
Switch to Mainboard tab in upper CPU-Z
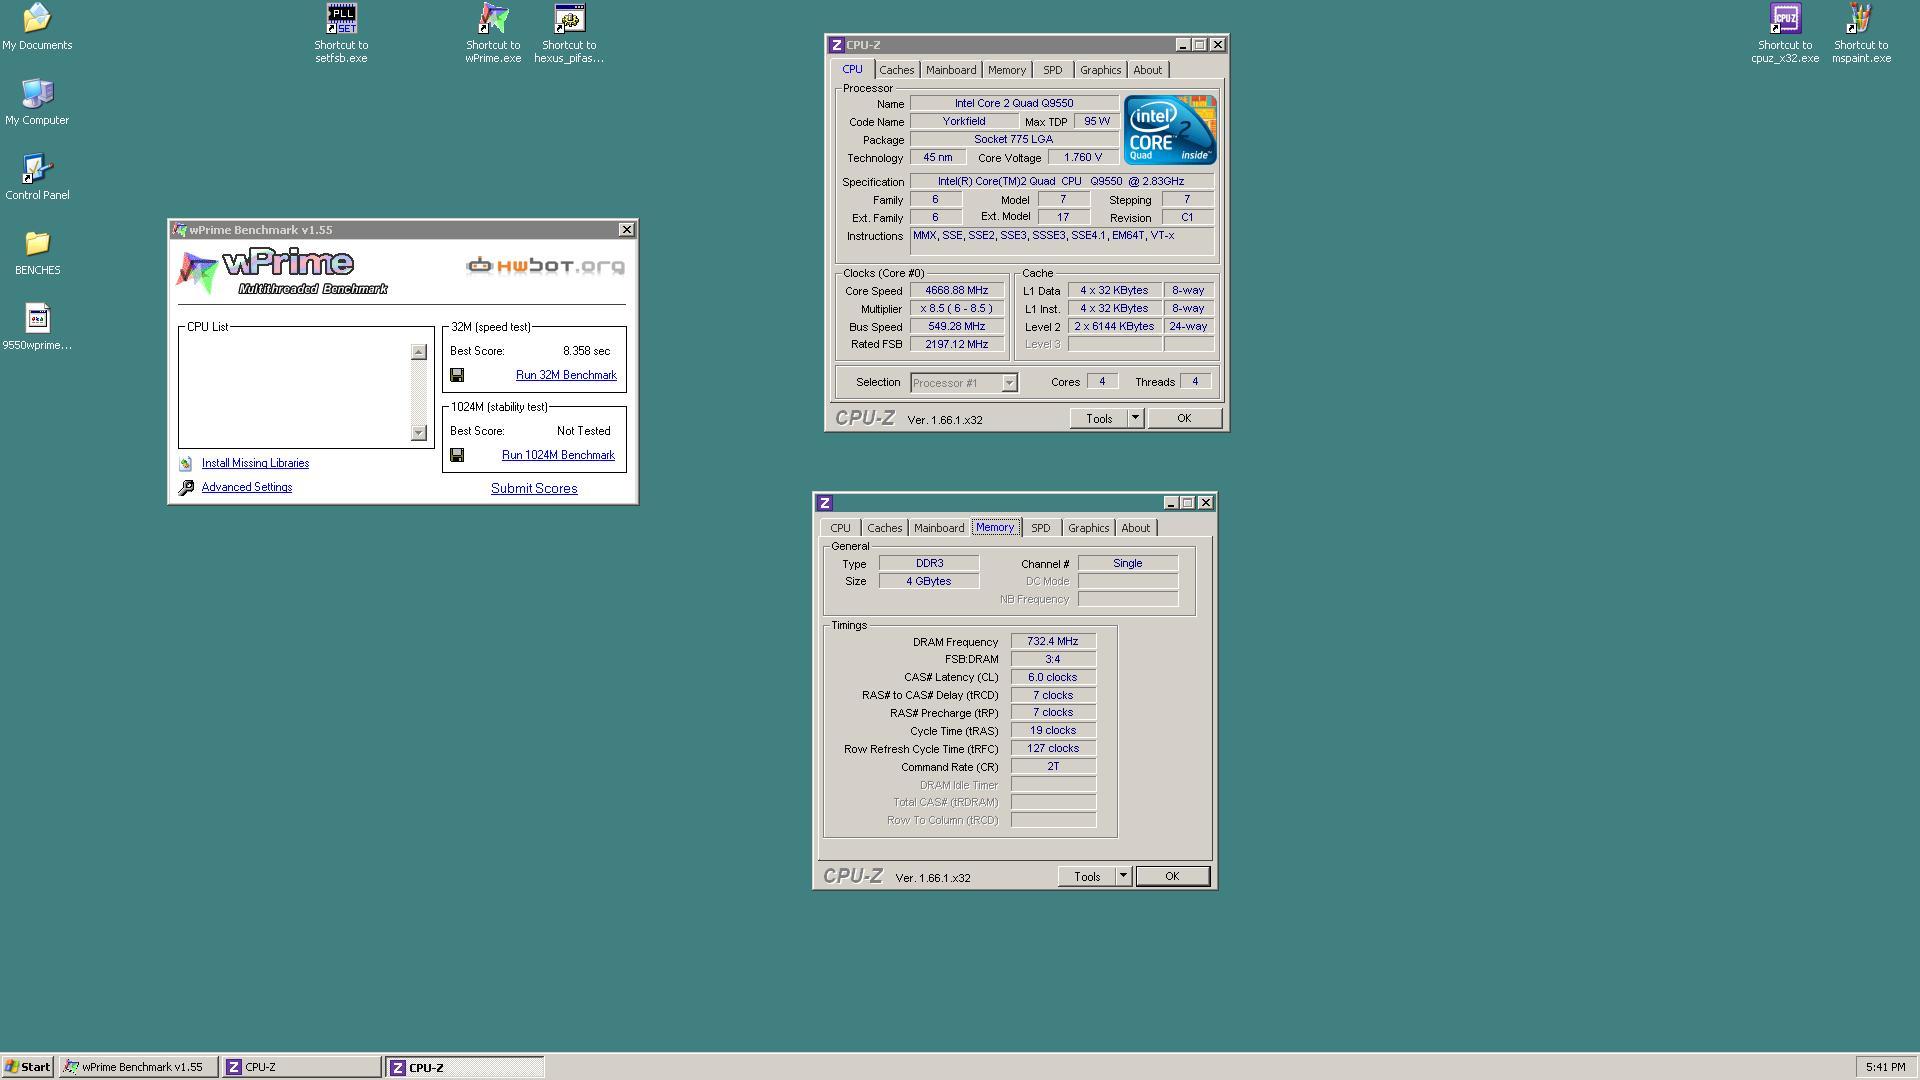pyautogui.click(x=950, y=70)
